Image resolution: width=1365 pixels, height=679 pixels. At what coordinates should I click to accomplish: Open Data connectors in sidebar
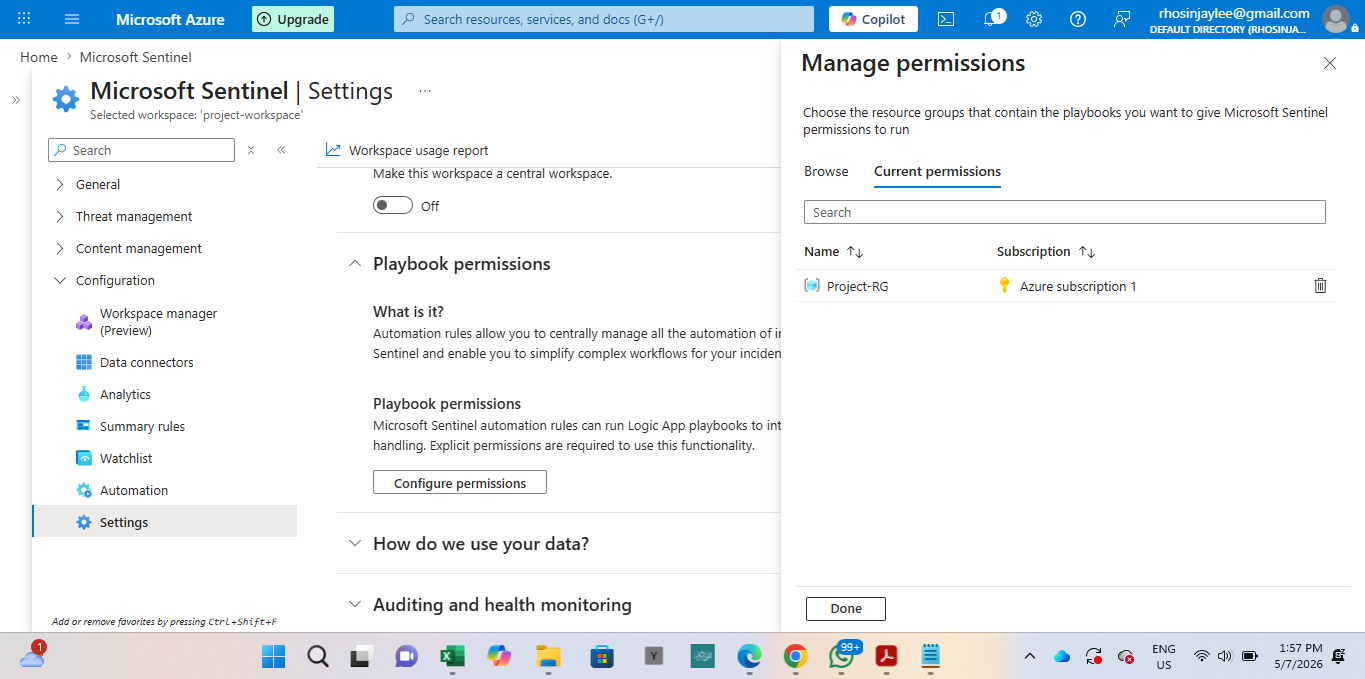(x=146, y=362)
